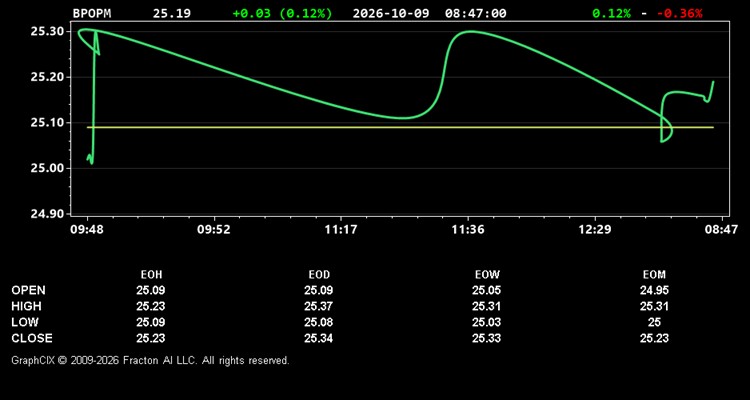Click the GraphCIX copyright notice
750x400 pixels.
[x=150, y=360]
